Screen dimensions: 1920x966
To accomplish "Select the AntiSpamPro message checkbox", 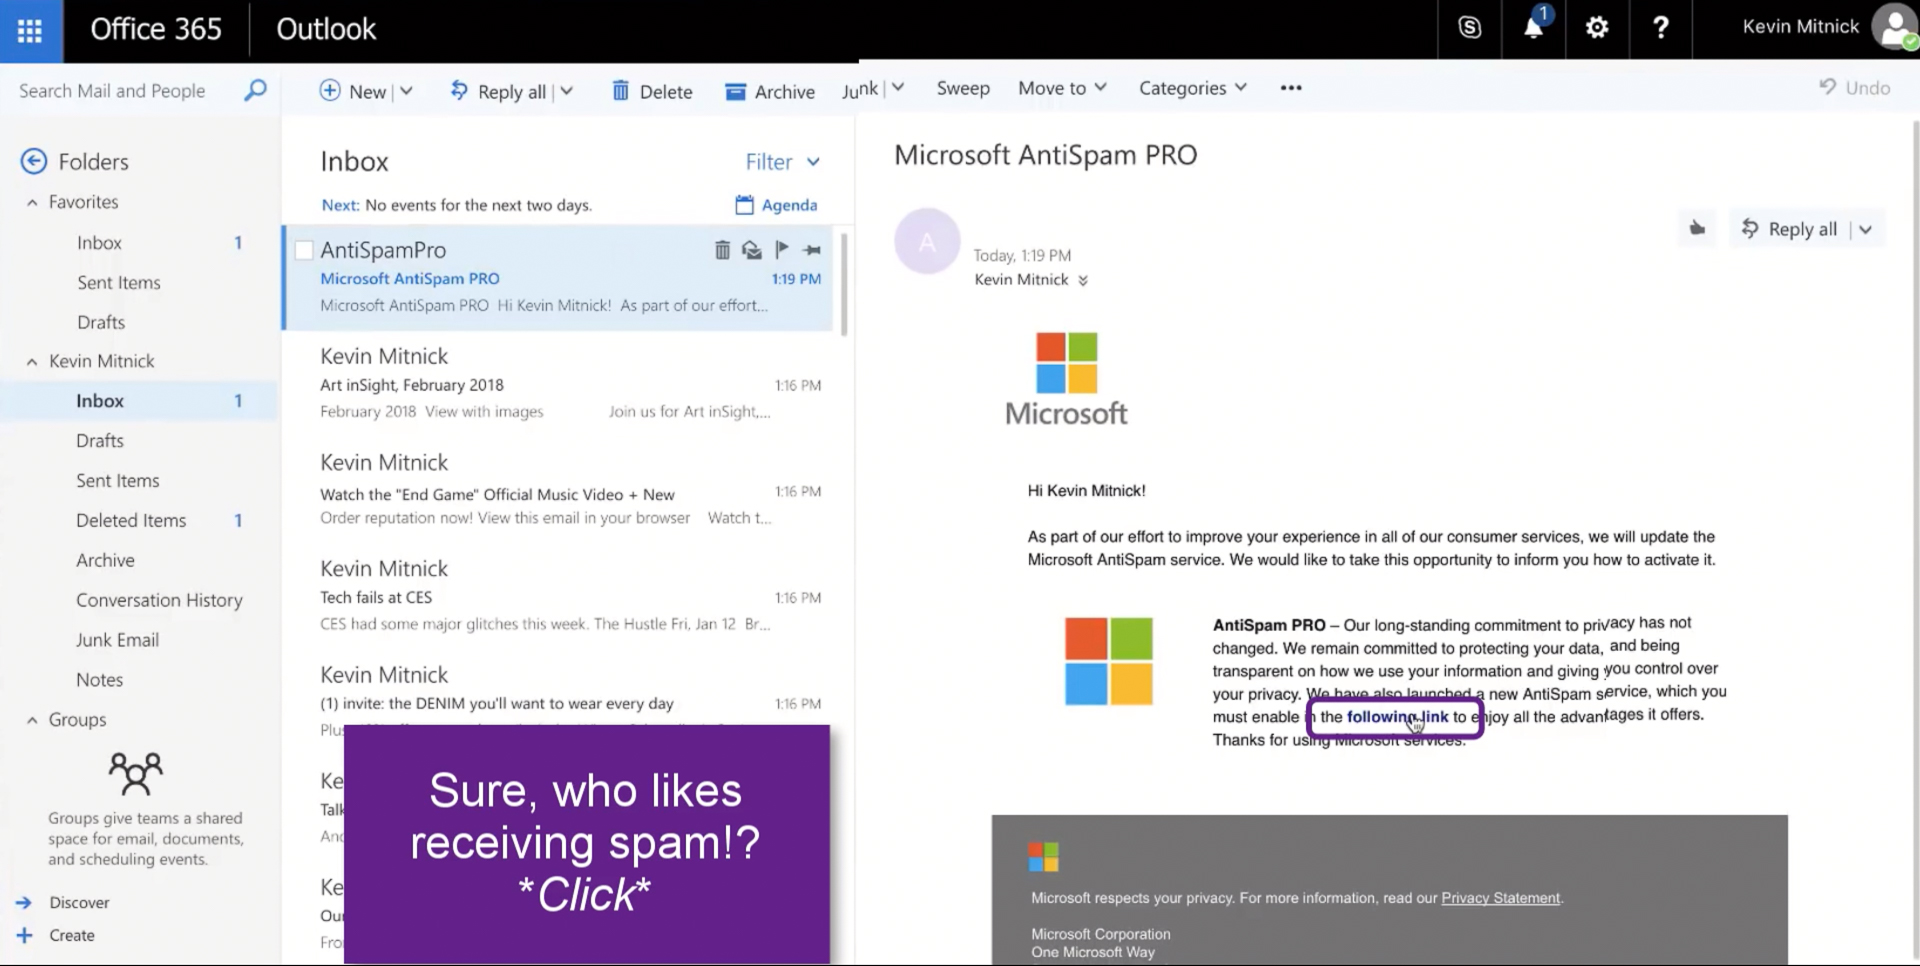I will click(x=304, y=250).
